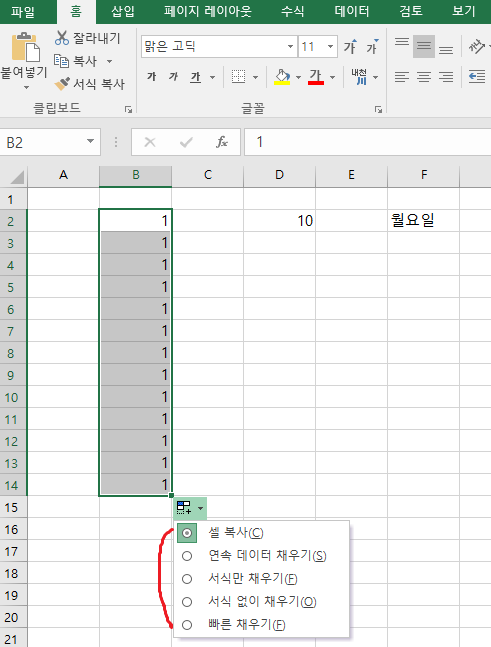Viewport: 491px width, 647px height.
Task: Open the font name dropdown 맑은 고딕
Action: click(x=290, y=47)
